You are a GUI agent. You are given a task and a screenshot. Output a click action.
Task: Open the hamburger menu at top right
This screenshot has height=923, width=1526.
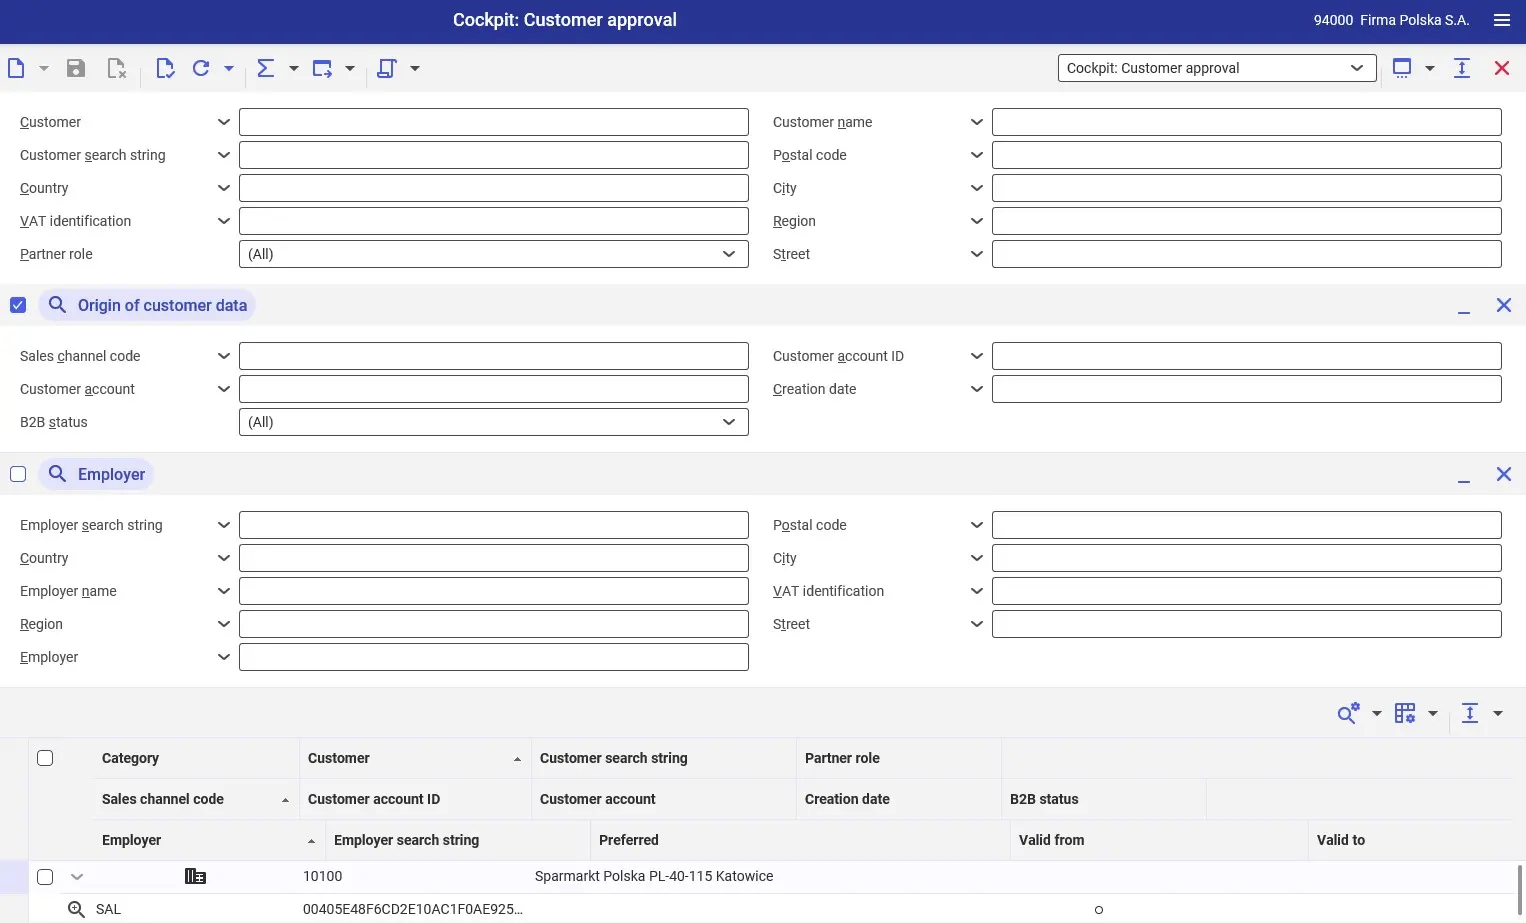(1501, 20)
